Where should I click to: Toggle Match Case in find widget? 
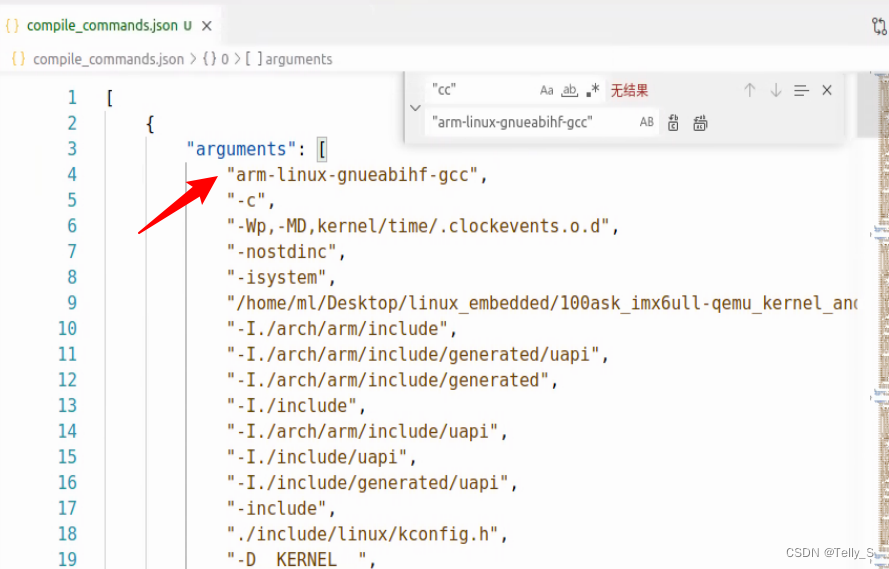547,90
